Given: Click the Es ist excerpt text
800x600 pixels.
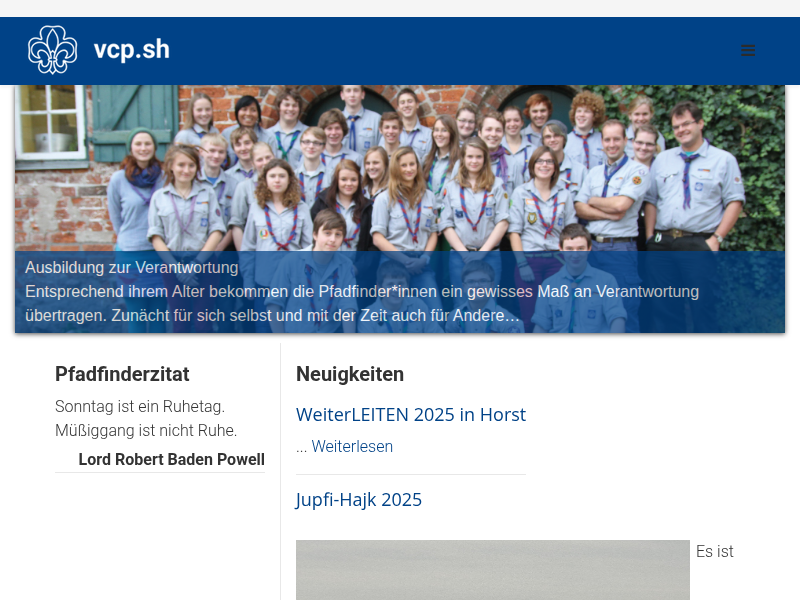Looking at the screenshot, I should (714, 552).
